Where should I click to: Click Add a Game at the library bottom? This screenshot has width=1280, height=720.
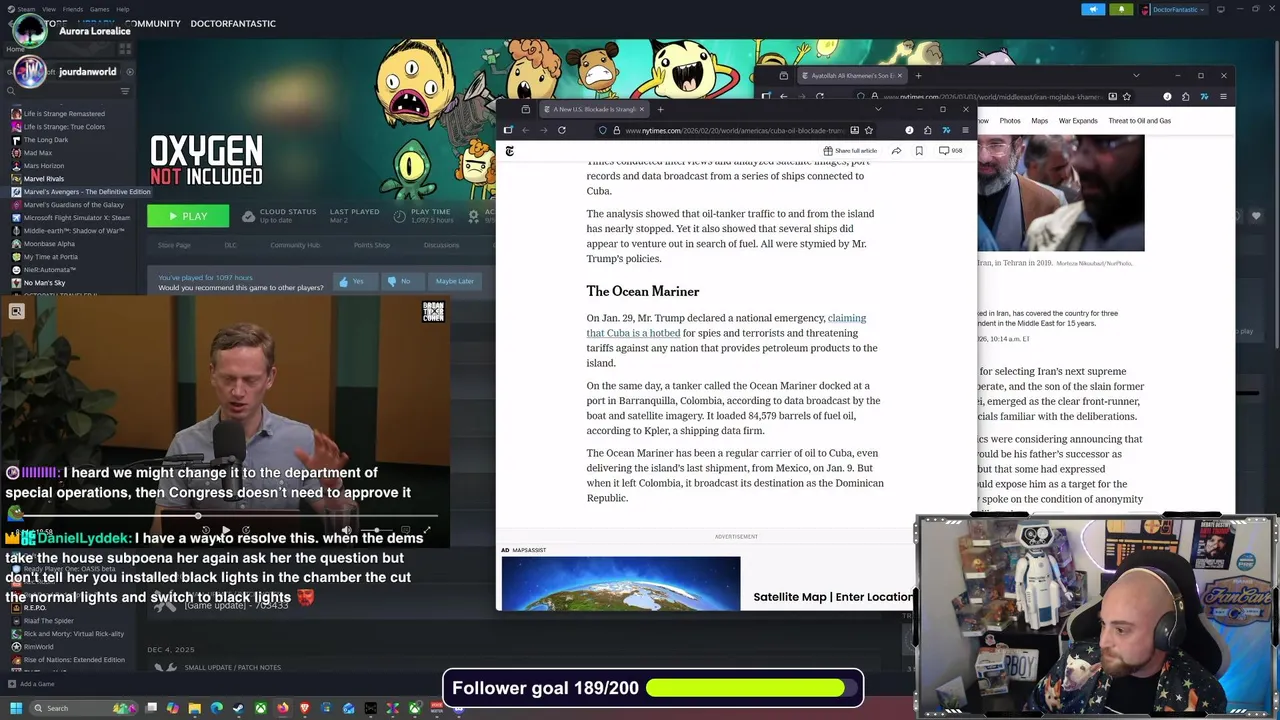point(30,684)
